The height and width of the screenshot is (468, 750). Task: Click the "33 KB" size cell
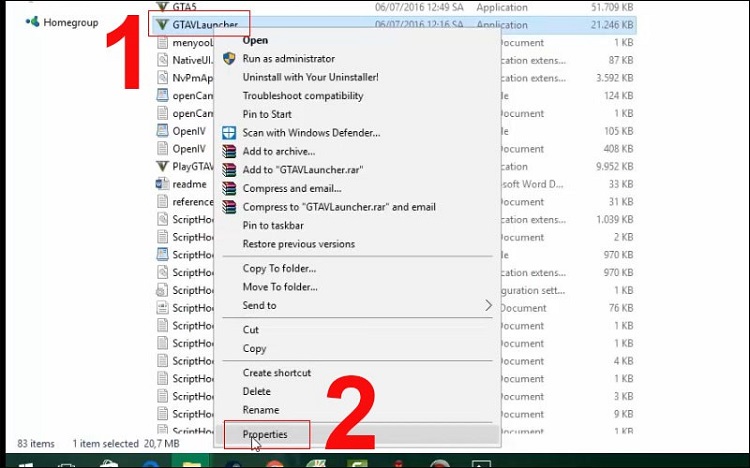(621, 184)
